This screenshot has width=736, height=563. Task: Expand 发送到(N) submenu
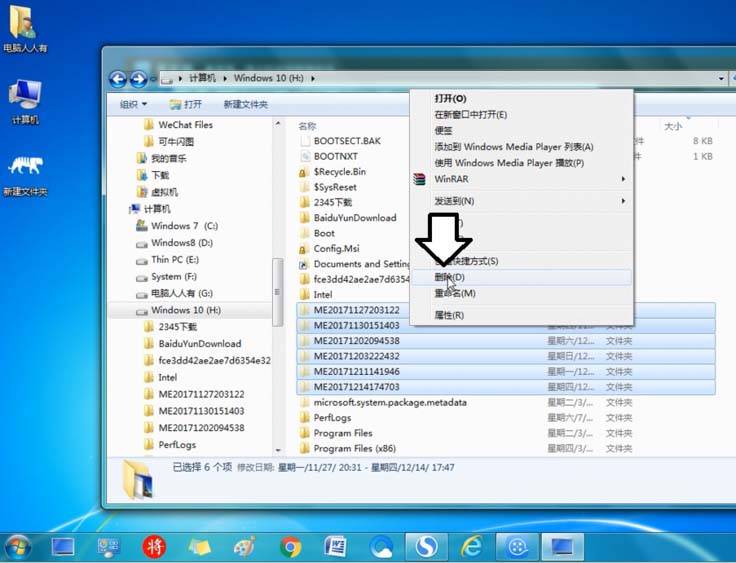pyautogui.click(x=522, y=201)
